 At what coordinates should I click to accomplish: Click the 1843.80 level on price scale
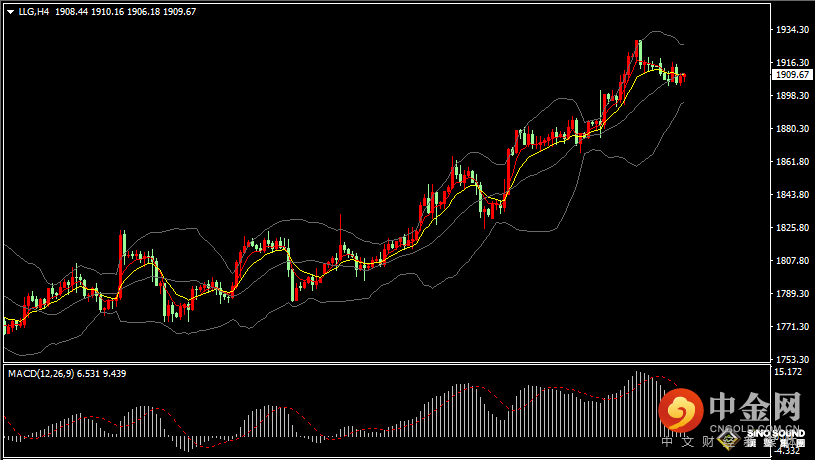coord(791,195)
